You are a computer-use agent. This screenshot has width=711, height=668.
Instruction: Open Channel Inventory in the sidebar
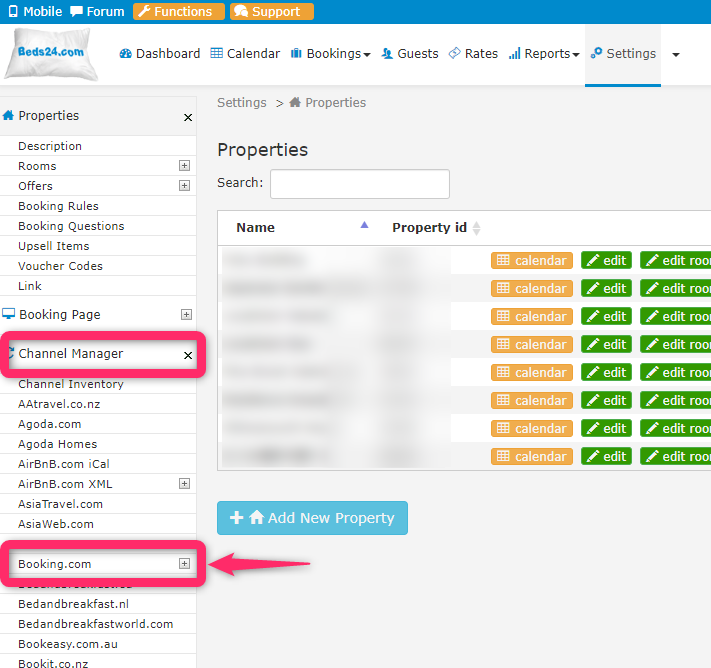71,384
